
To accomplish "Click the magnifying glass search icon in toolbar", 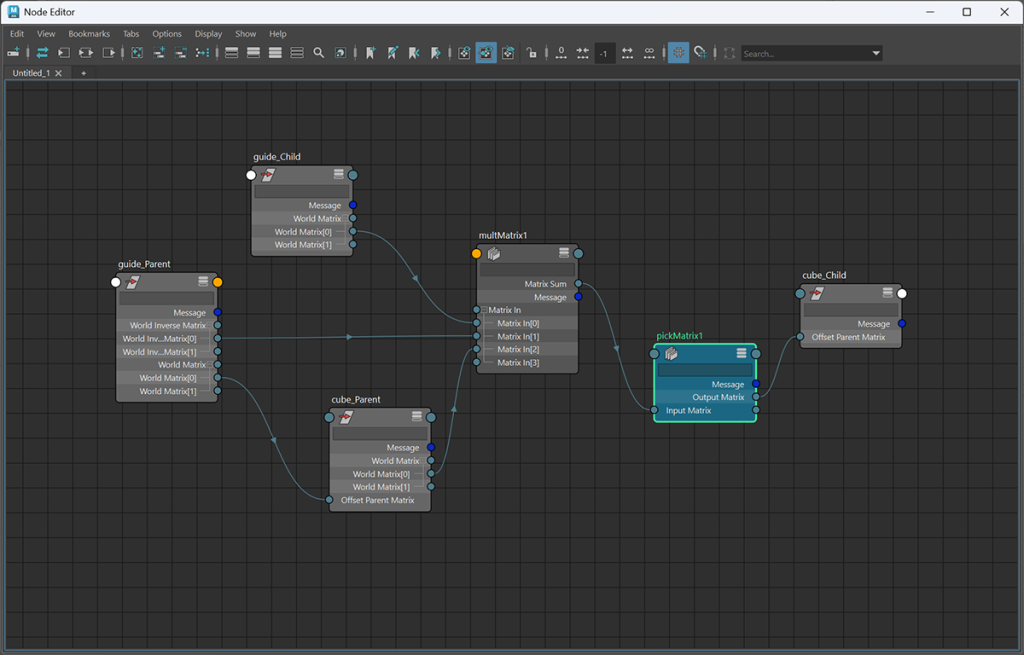I will pos(318,53).
